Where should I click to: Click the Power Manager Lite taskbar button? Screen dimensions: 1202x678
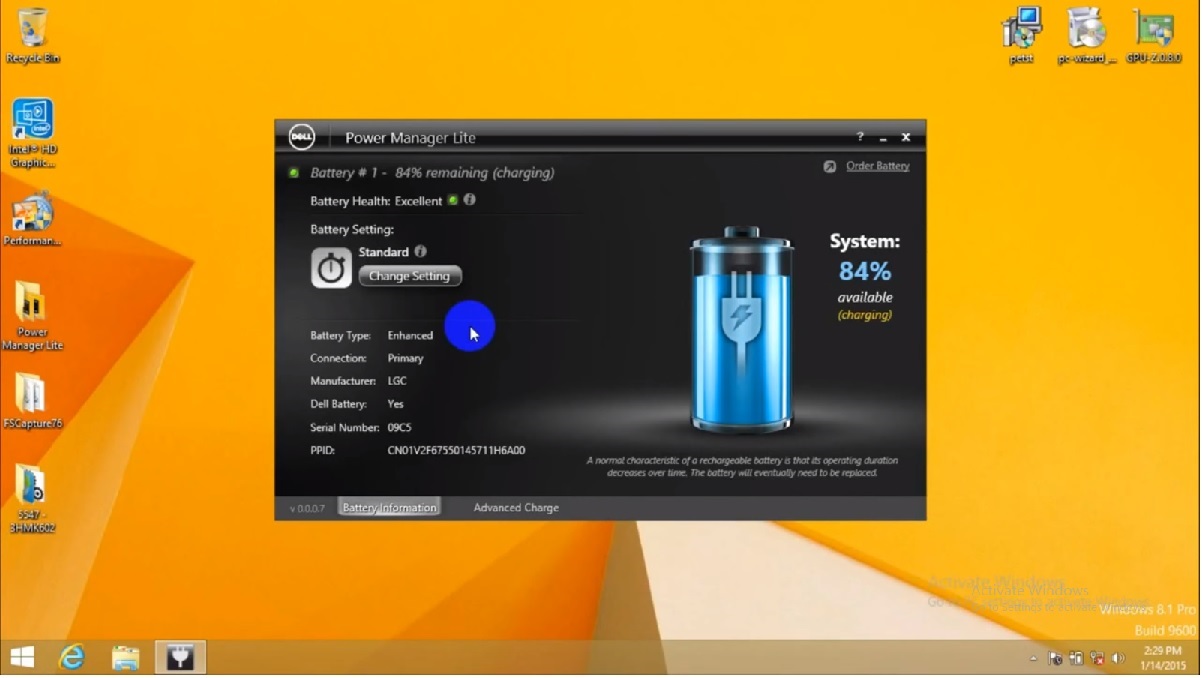pos(181,657)
